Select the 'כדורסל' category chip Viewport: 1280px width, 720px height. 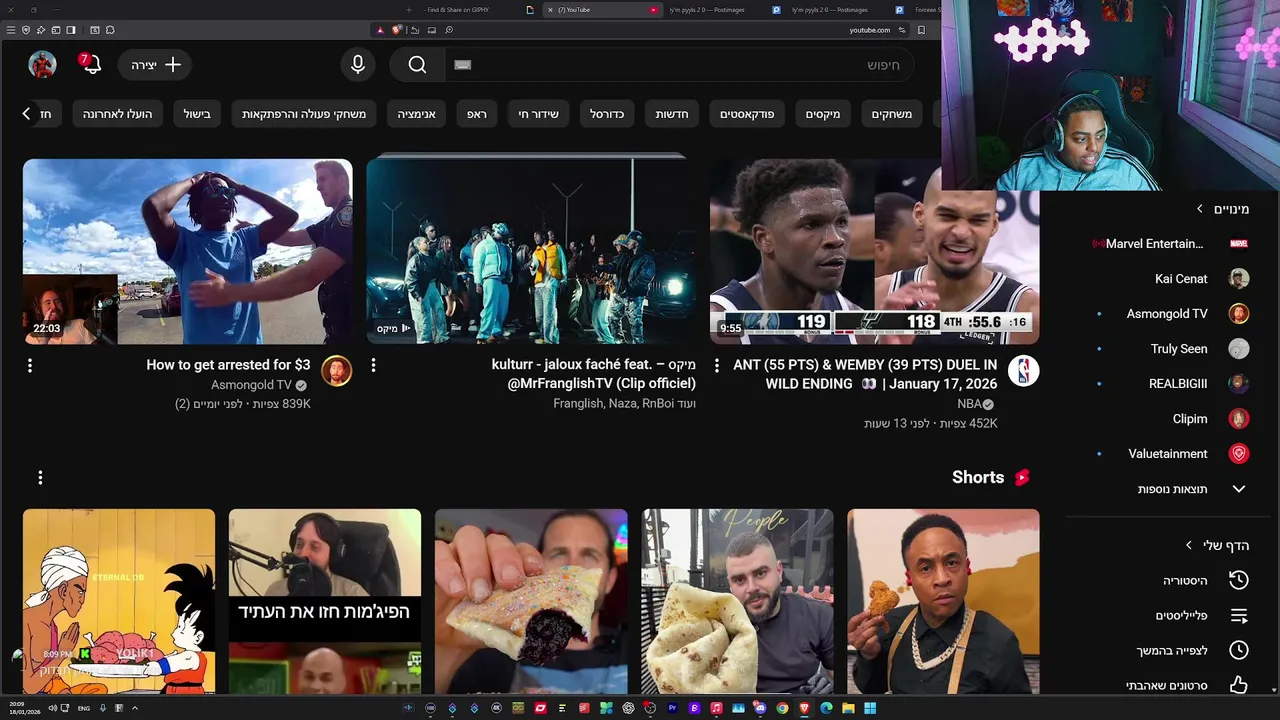[607, 114]
